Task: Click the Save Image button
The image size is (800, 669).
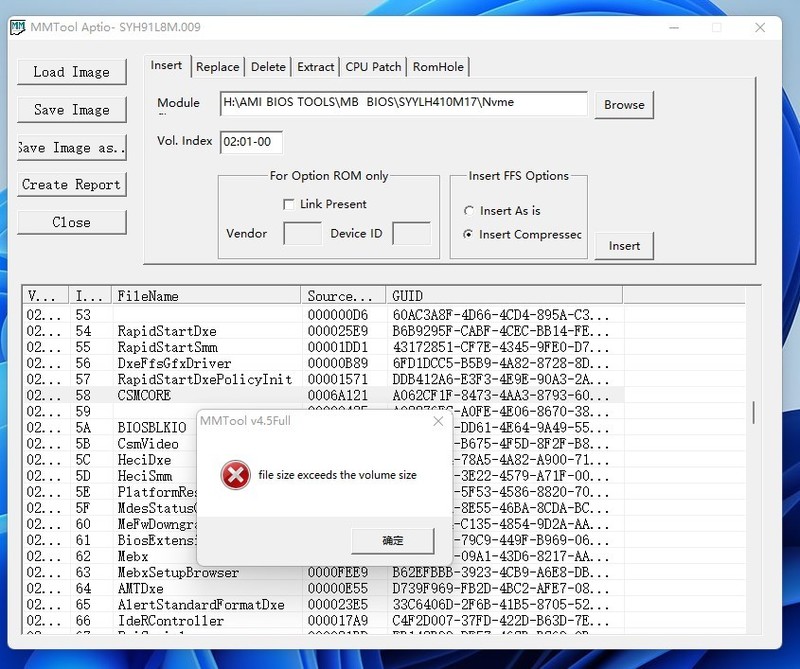Action: coord(71,110)
